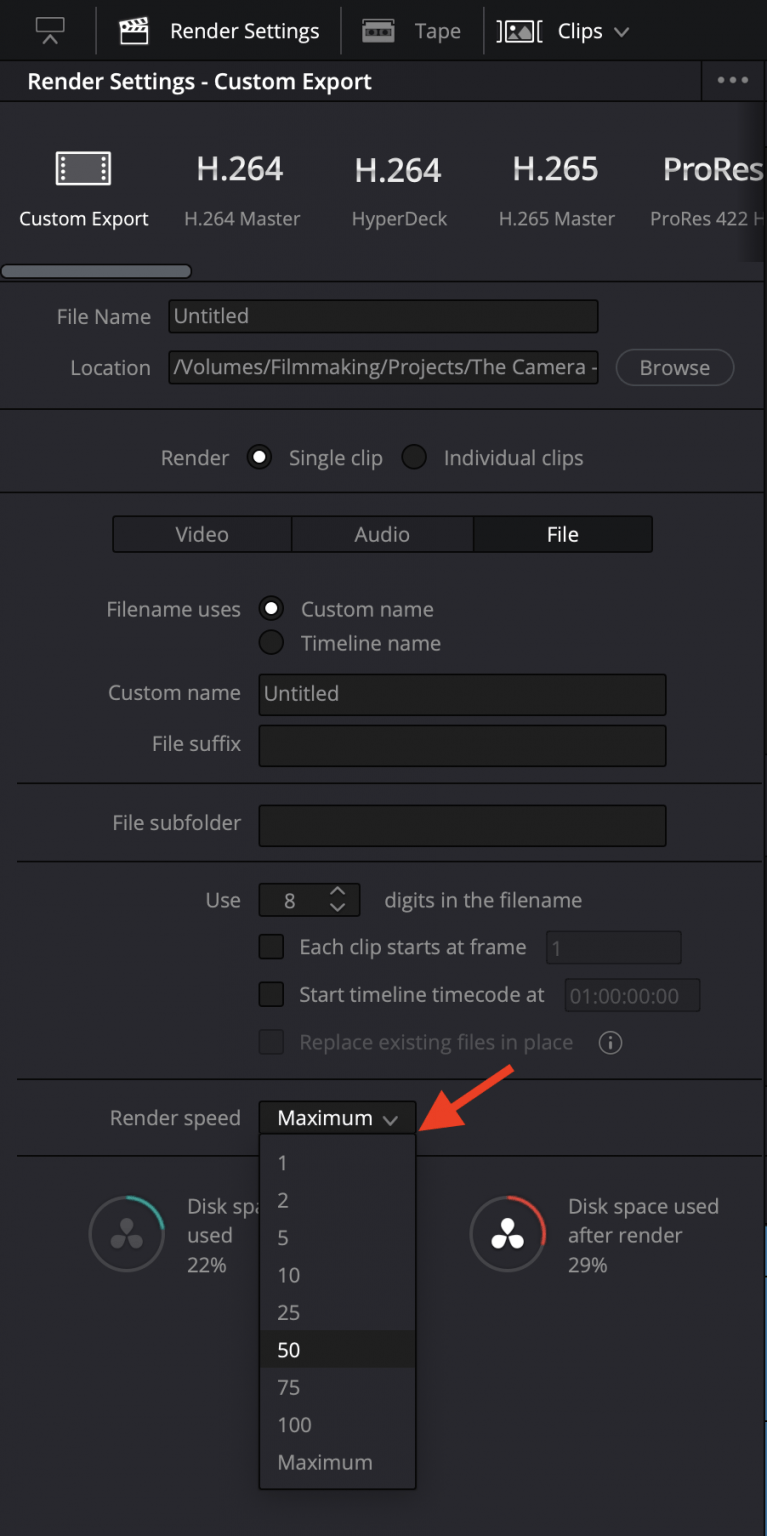Enable Start timeline timecode at

click(270, 994)
